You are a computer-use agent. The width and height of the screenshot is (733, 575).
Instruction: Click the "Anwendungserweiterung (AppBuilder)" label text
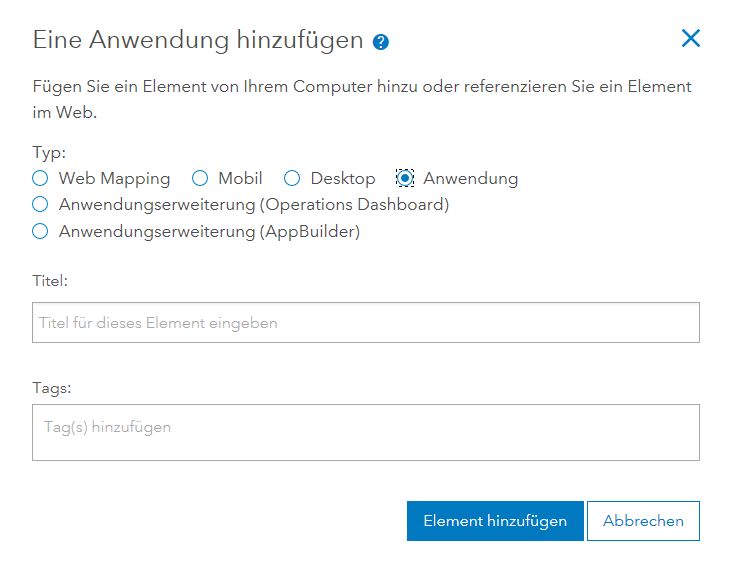pyautogui.click(x=209, y=232)
